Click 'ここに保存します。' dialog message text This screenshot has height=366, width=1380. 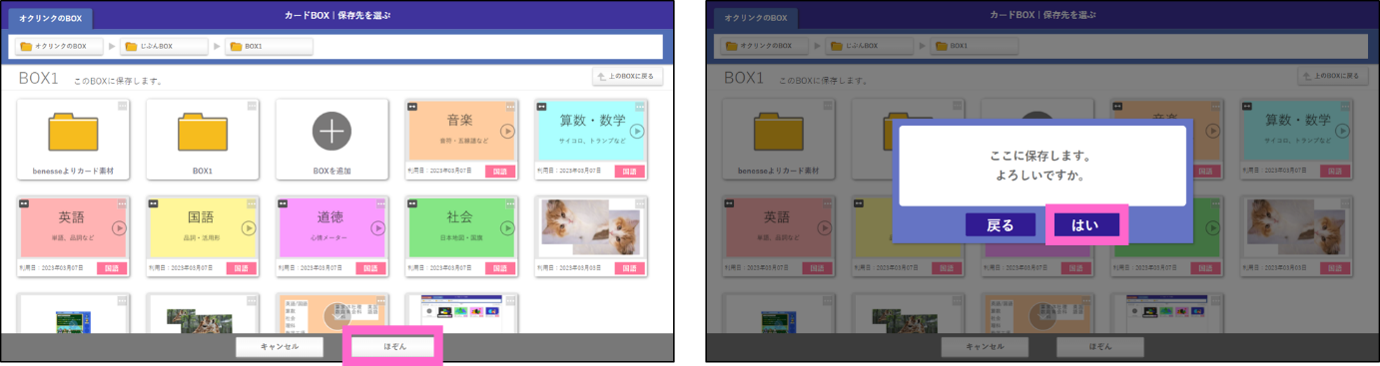point(1040,157)
